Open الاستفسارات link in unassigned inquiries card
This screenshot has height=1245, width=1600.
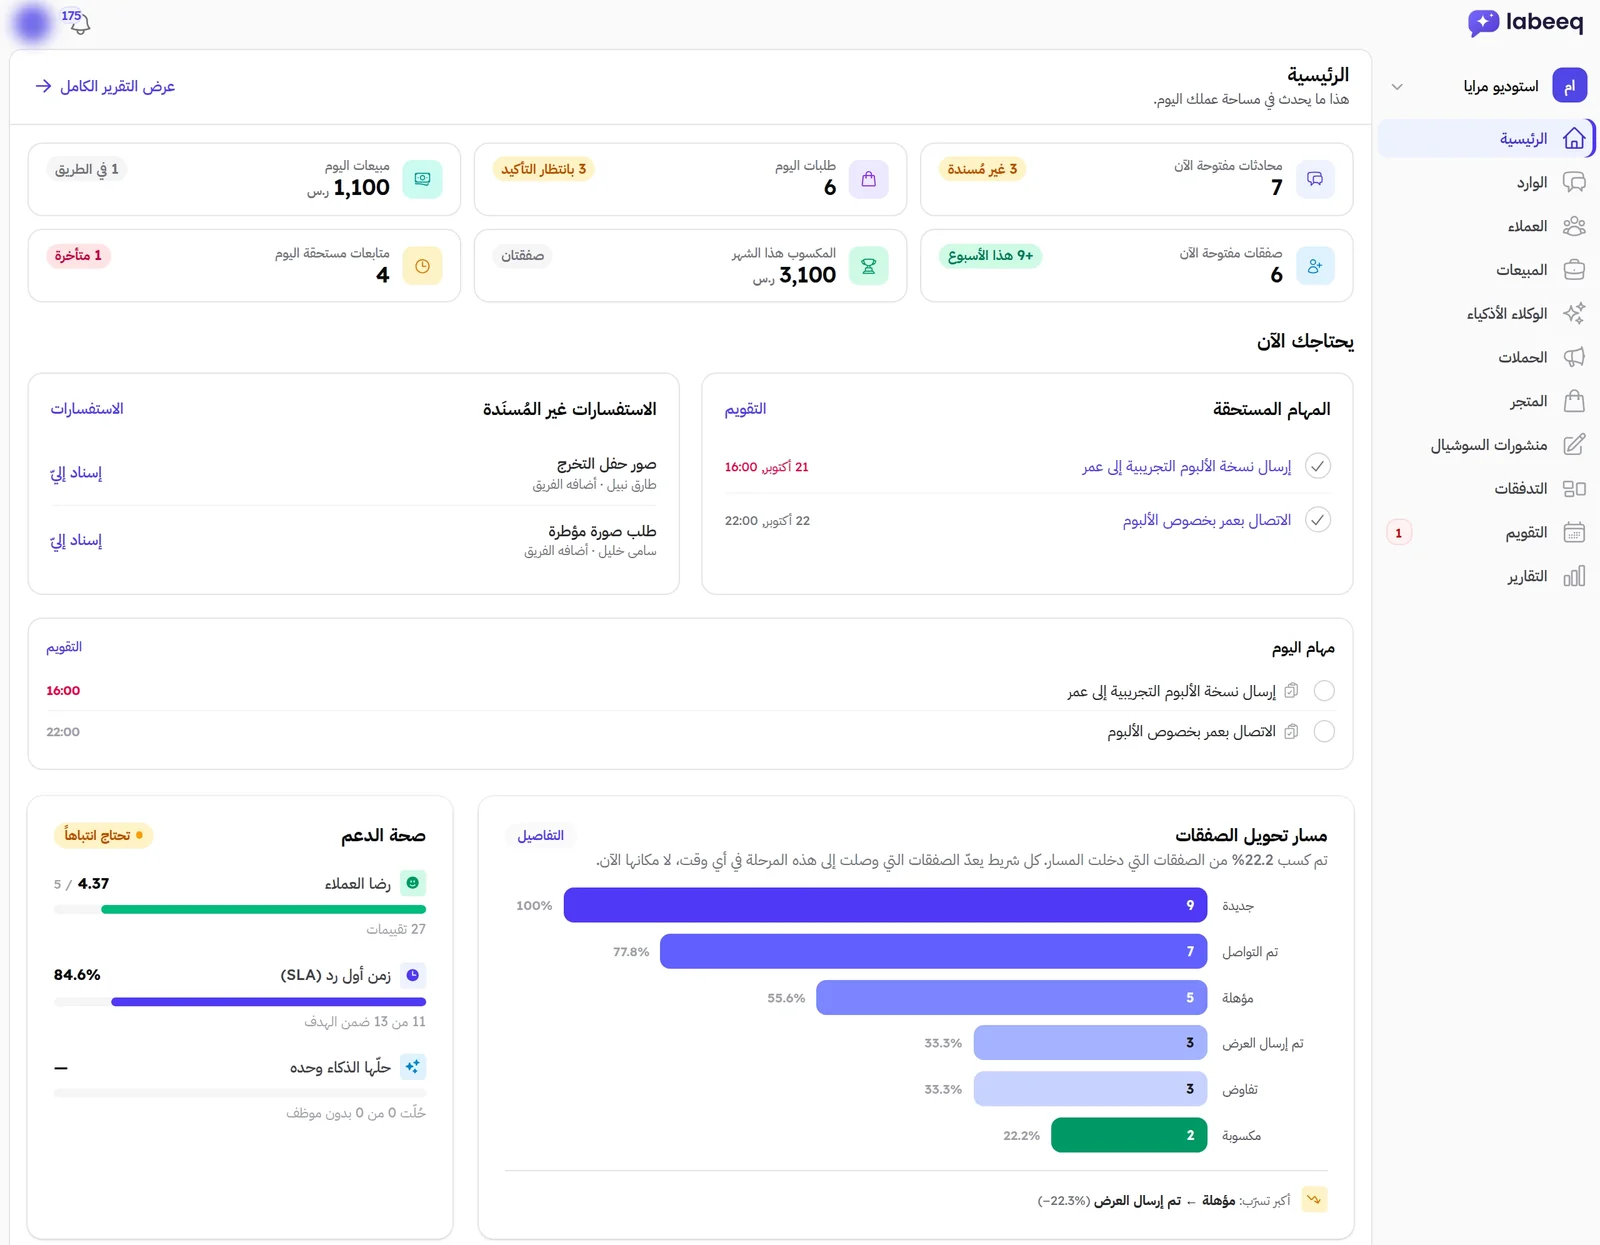pyautogui.click(x=87, y=409)
